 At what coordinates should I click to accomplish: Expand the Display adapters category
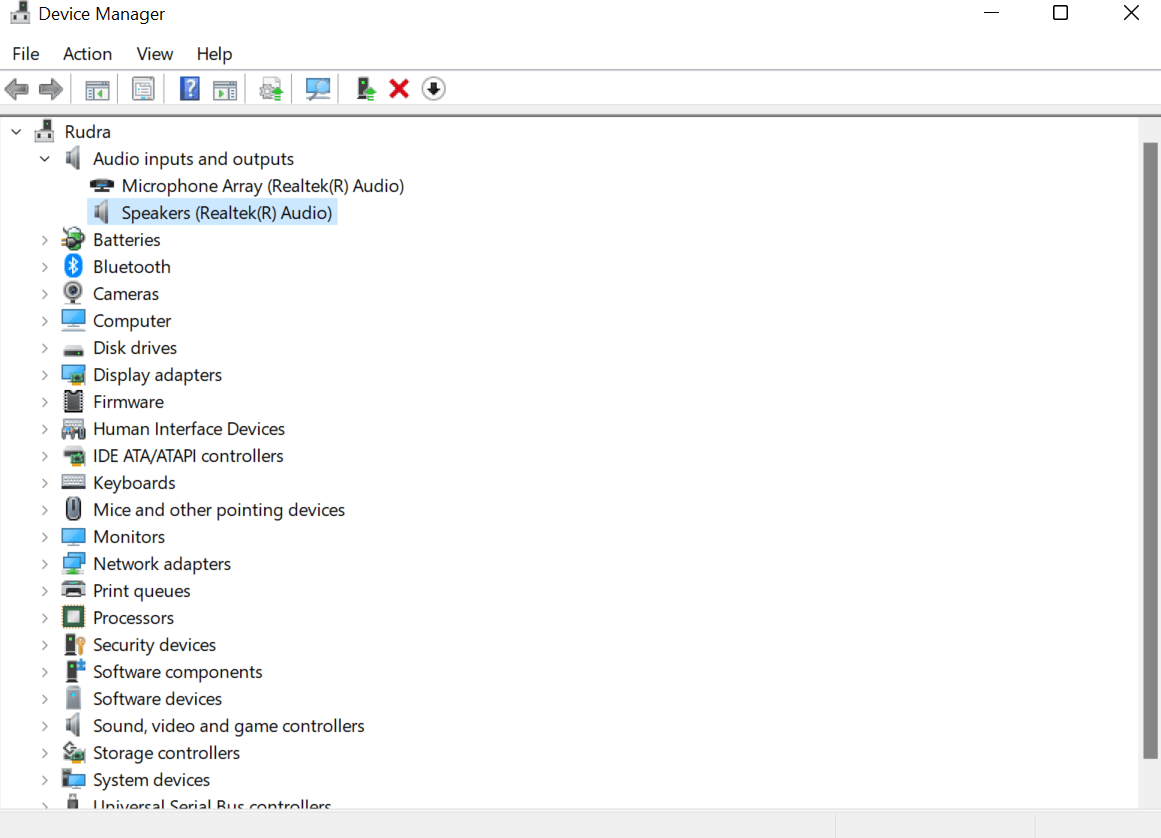pyautogui.click(x=44, y=374)
